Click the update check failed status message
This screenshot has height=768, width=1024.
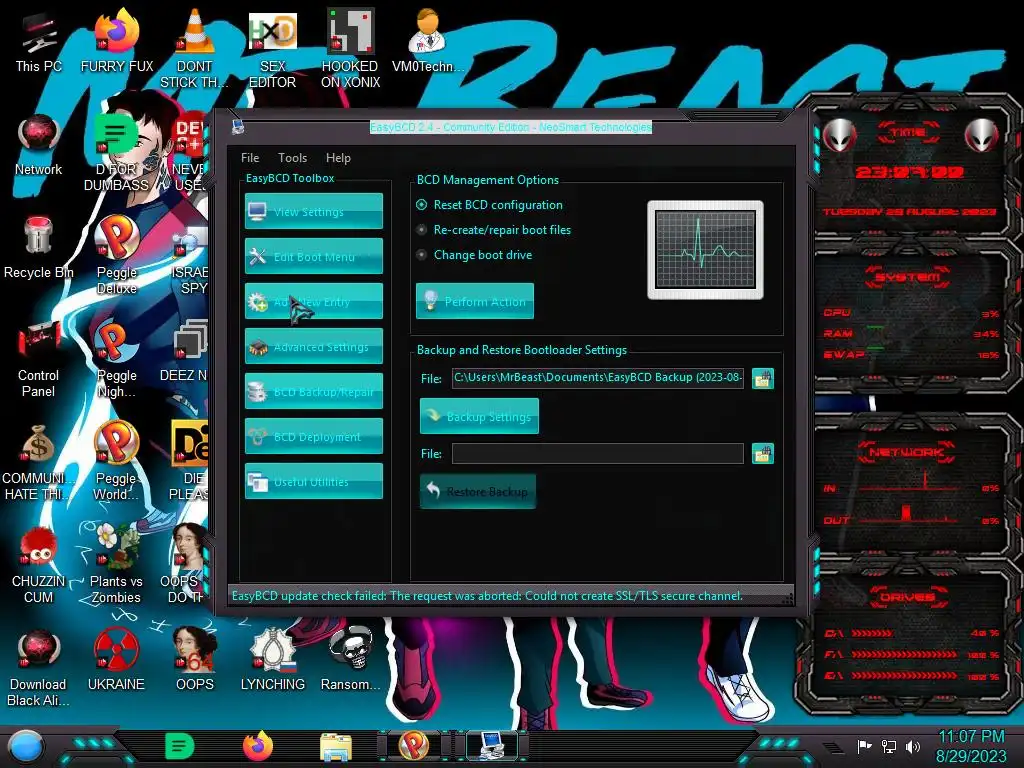pyautogui.click(x=487, y=596)
